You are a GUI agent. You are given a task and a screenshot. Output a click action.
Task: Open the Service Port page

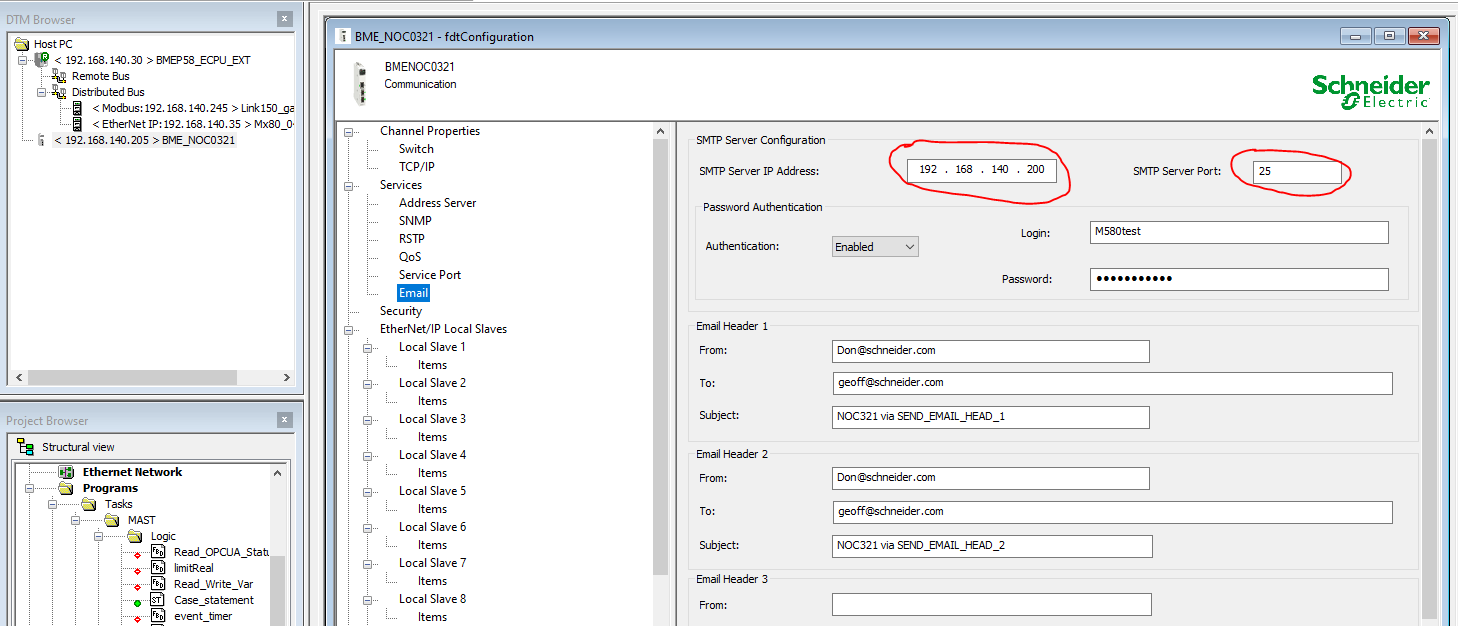click(x=430, y=275)
